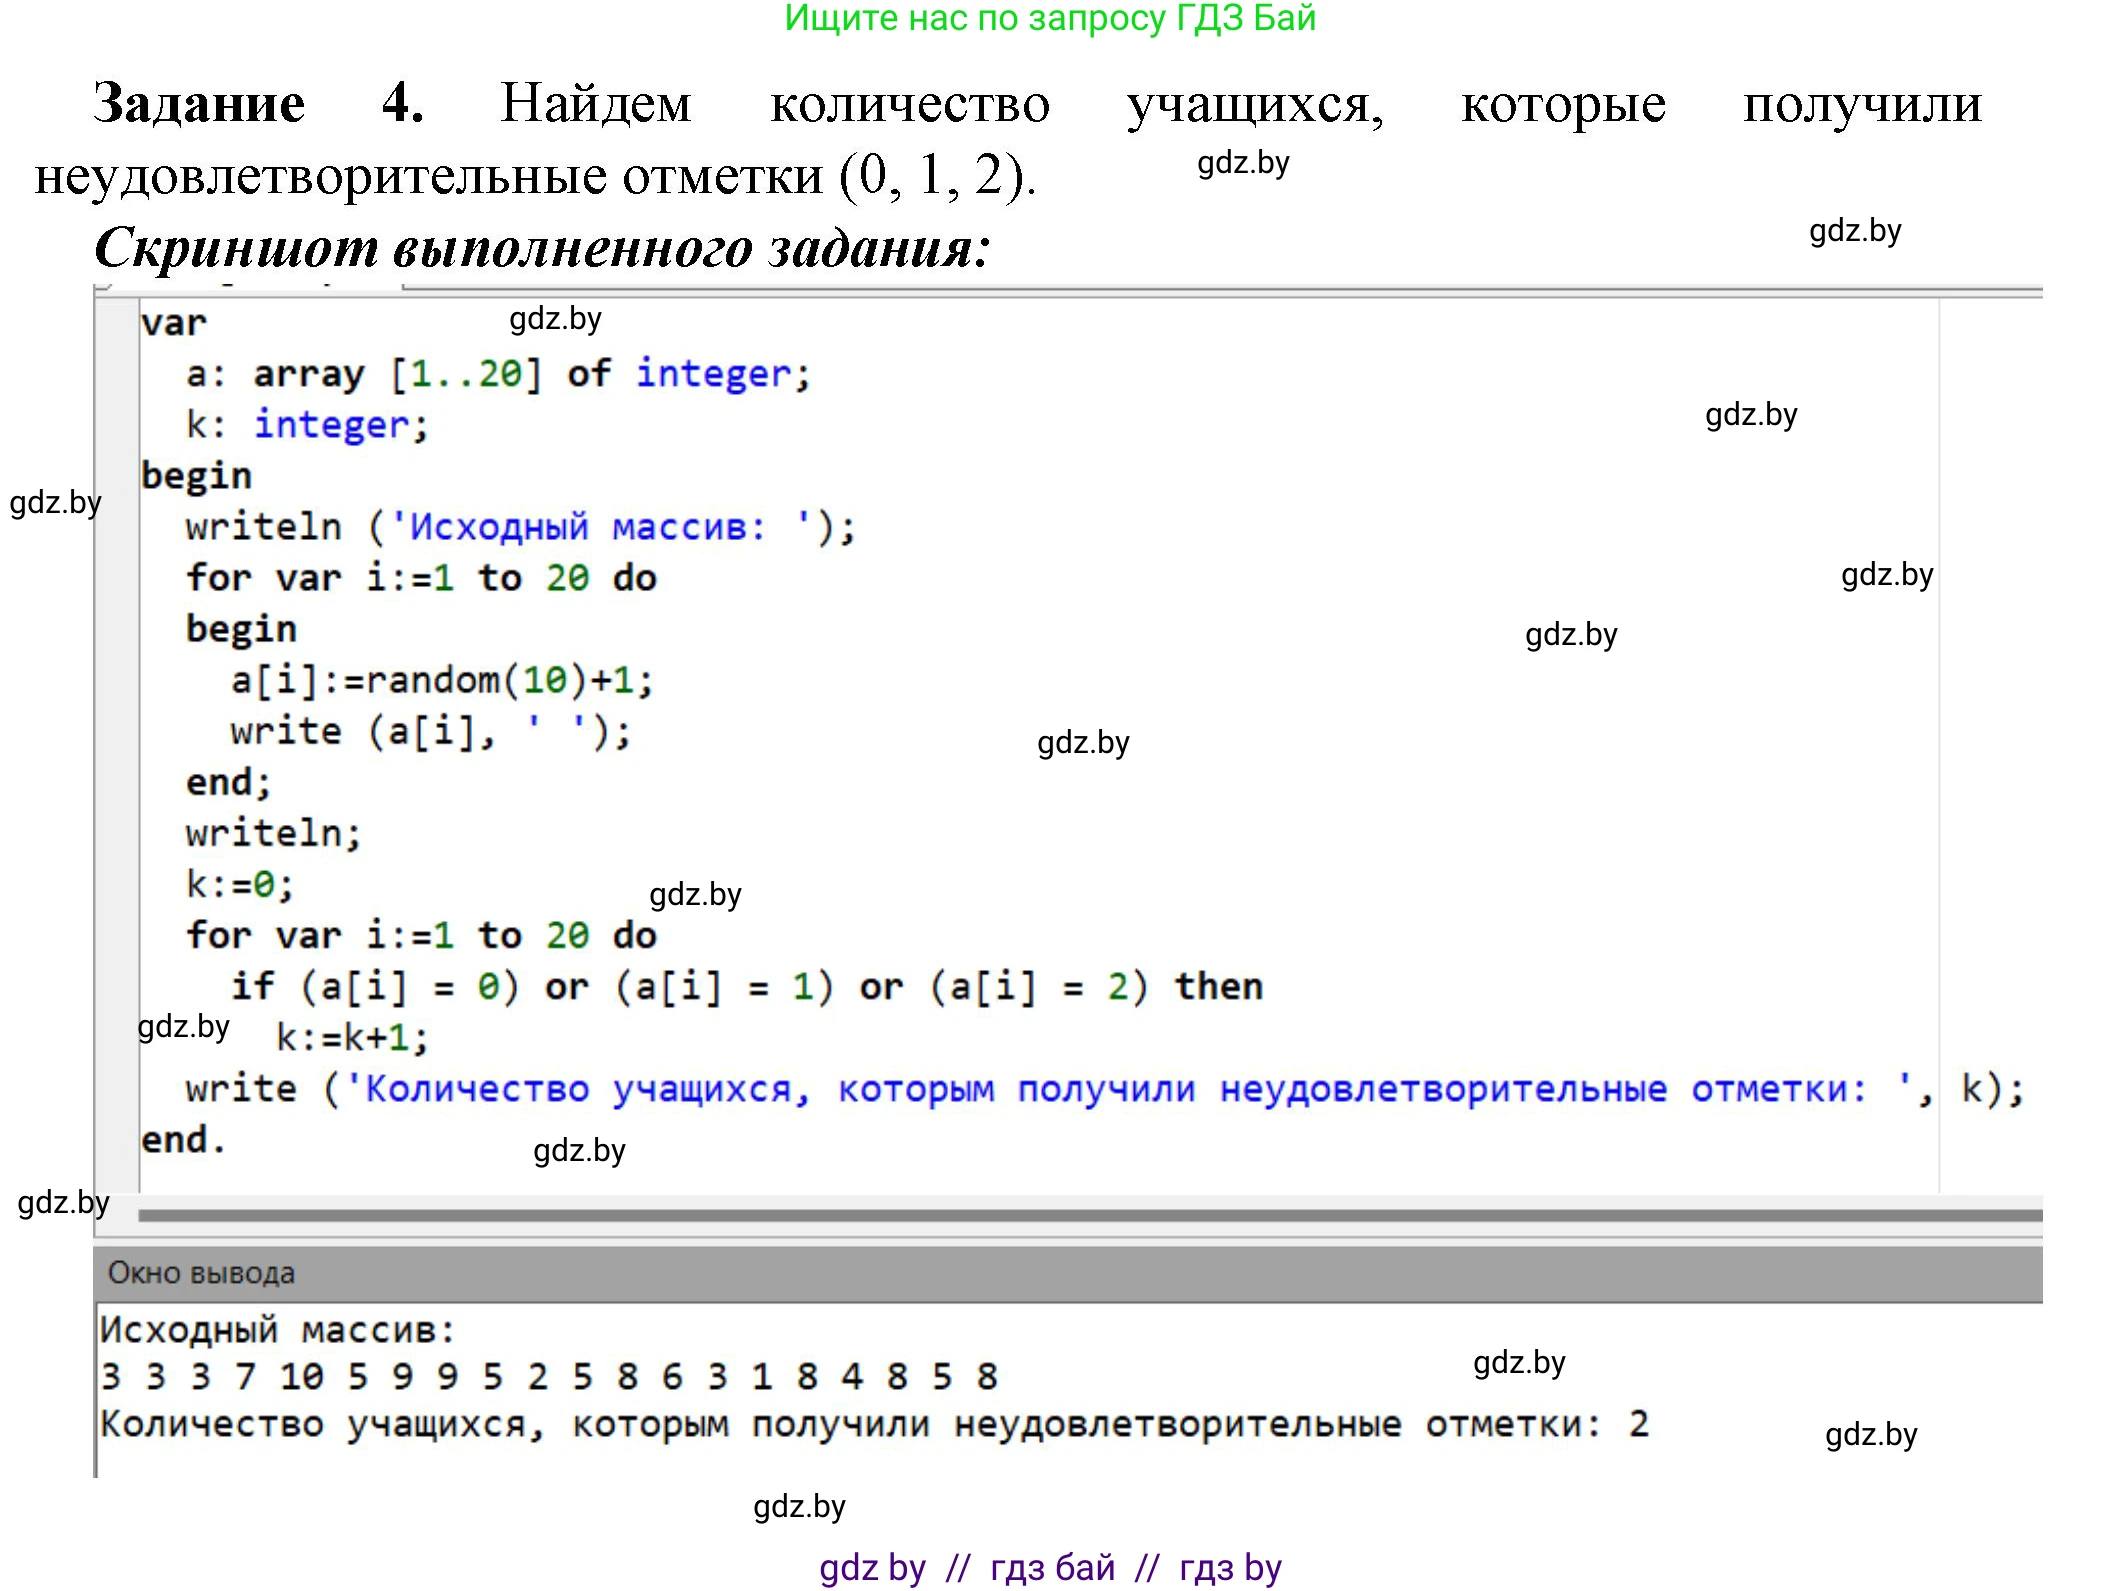The height and width of the screenshot is (1591, 2104).
Task: Click the begin keyword in code
Action: 196,474
